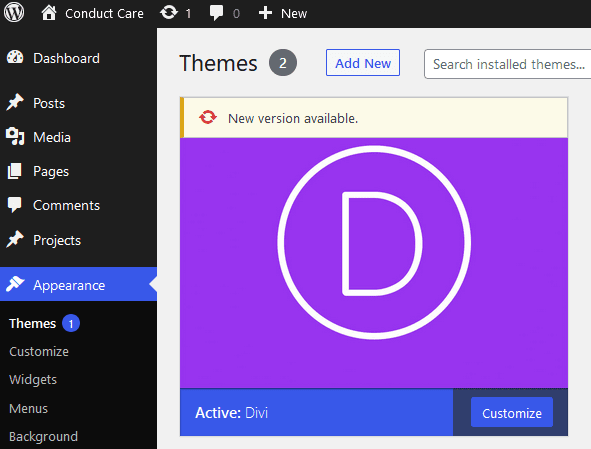Click the comments bubble icon in admin bar

(x=216, y=13)
